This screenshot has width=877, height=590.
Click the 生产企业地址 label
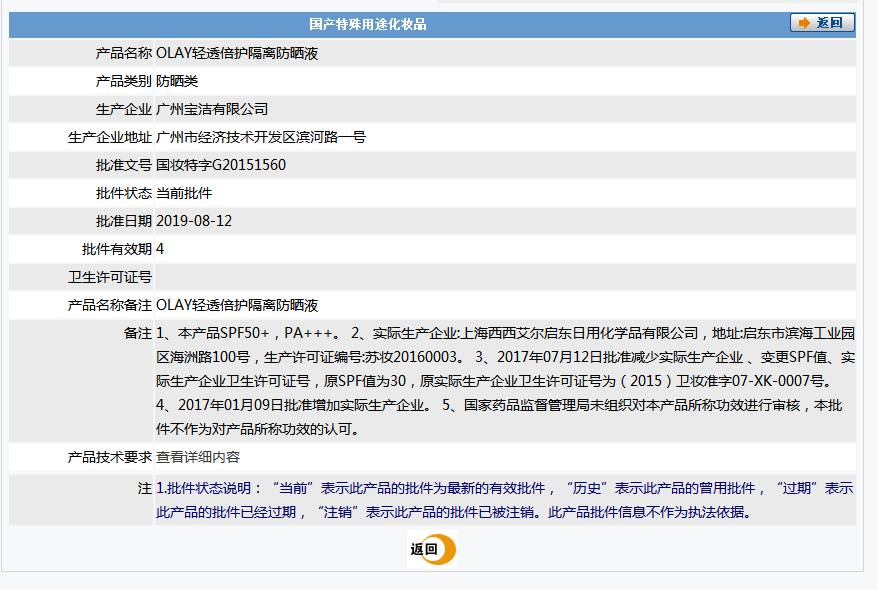(110, 137)
